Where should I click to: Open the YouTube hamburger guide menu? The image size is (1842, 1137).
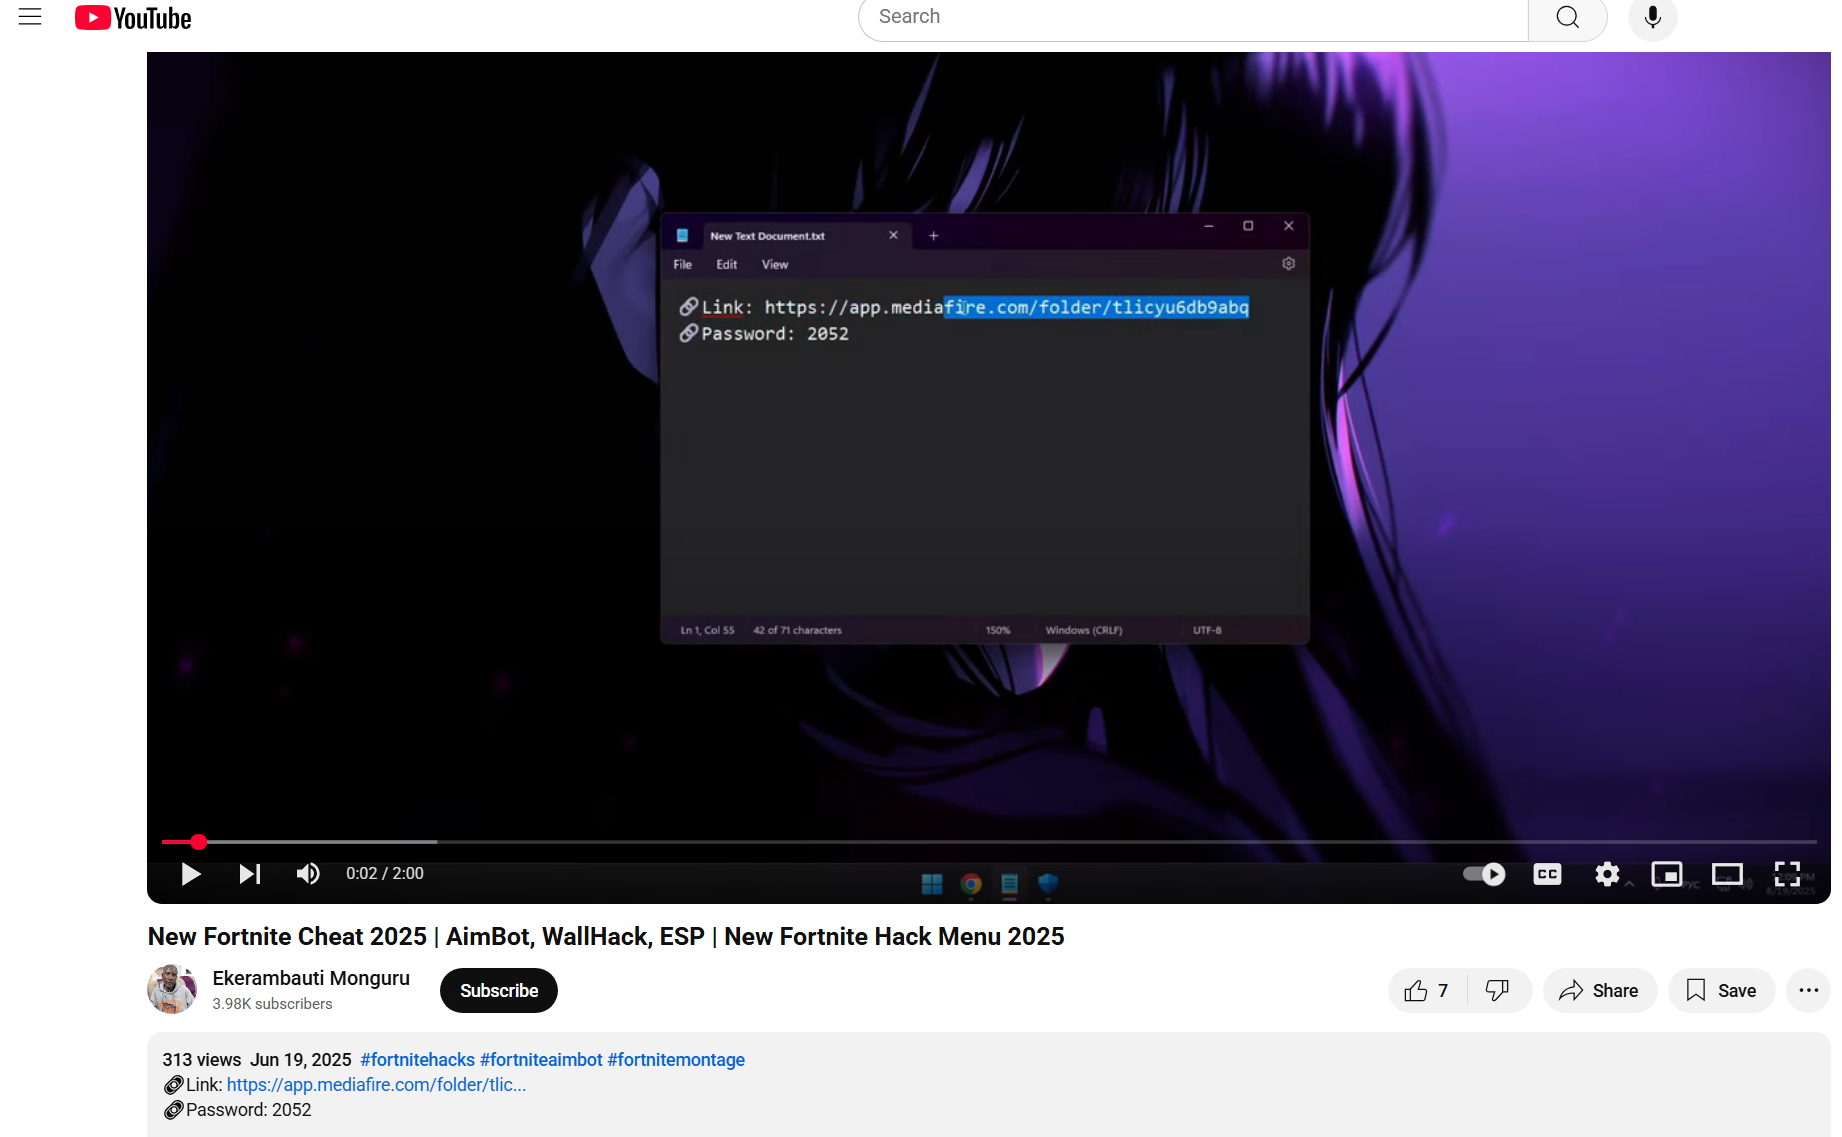pyautogui.click(x=30, y=17)
